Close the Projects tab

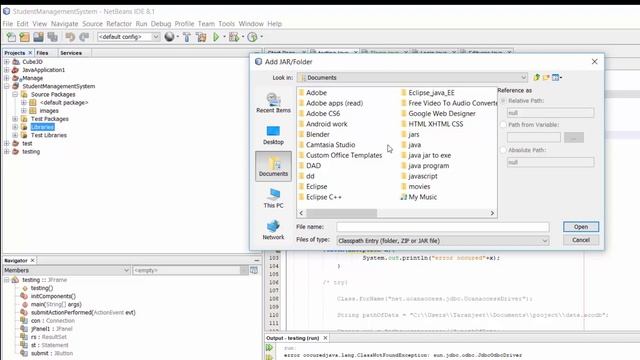tap(30, 53)
